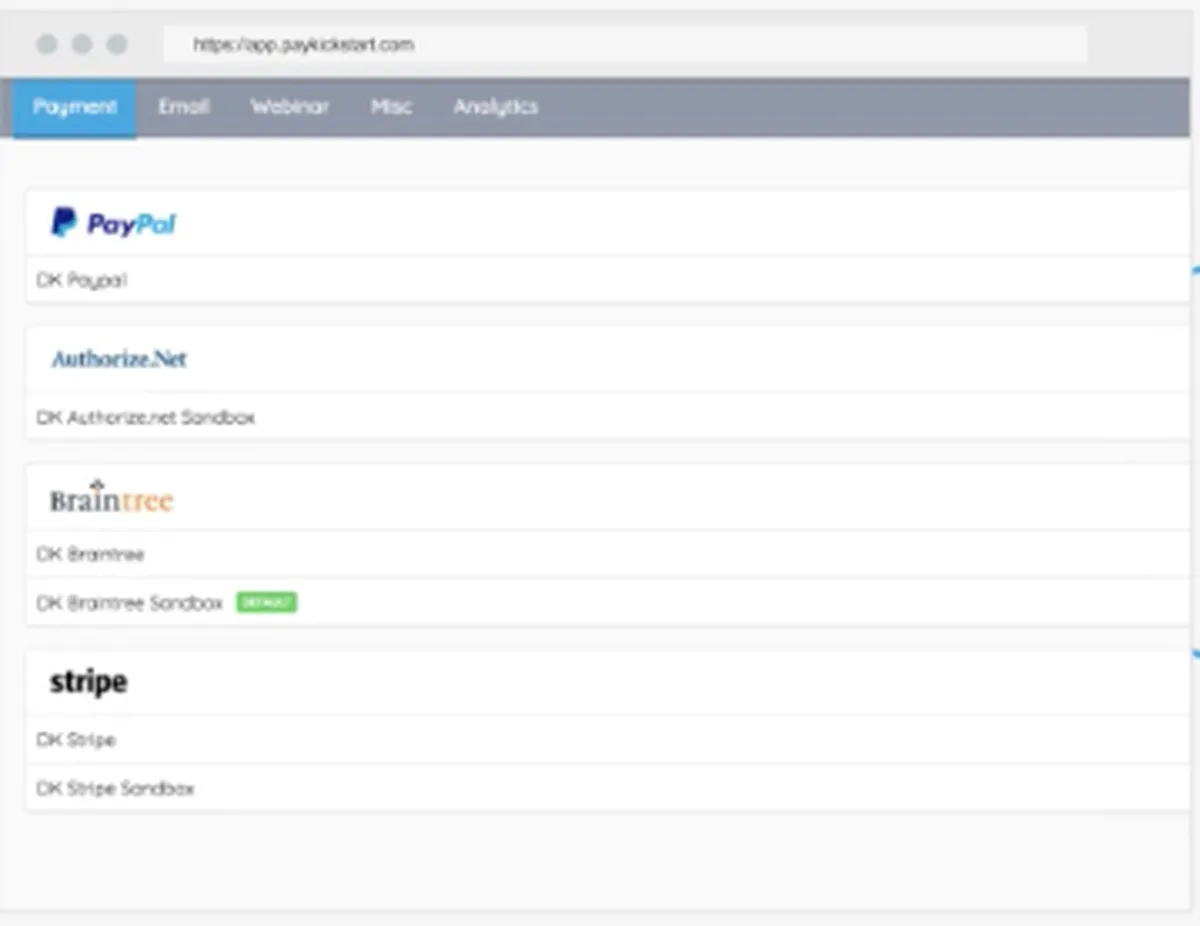Image resolution: width=1200 pixels, height=926 pixels.
Task: Click the app.paykickstart.com address bar
Action: point(625,45)
